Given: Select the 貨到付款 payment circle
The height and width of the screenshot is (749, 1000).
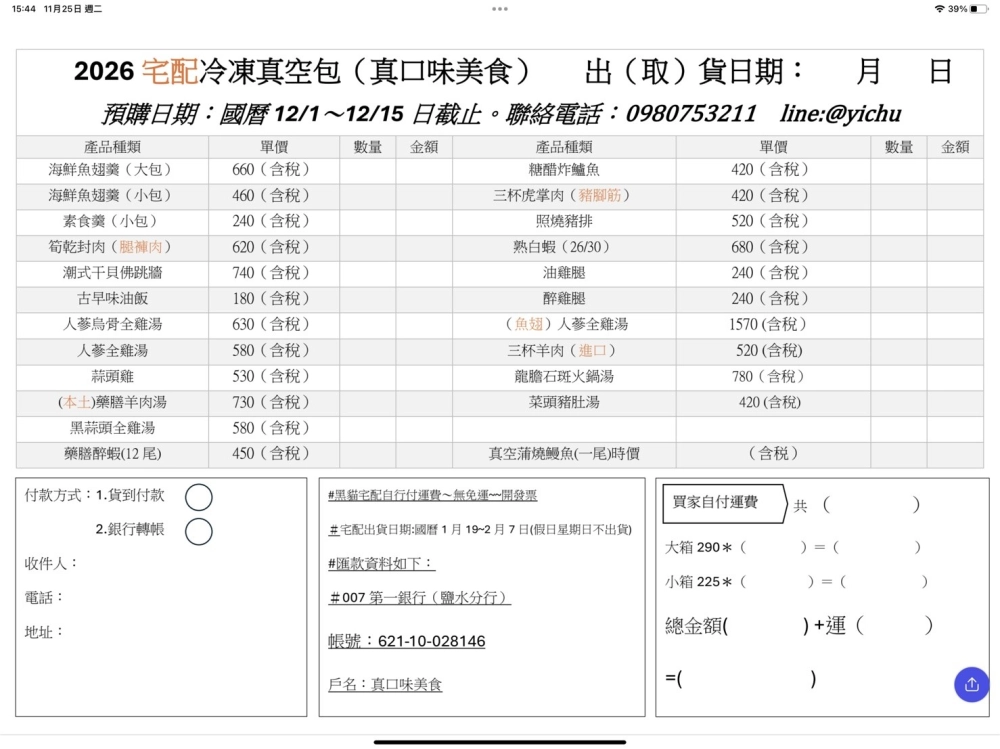Looking at the screenshot, I should pyautogui.click(x=199, y=497).
